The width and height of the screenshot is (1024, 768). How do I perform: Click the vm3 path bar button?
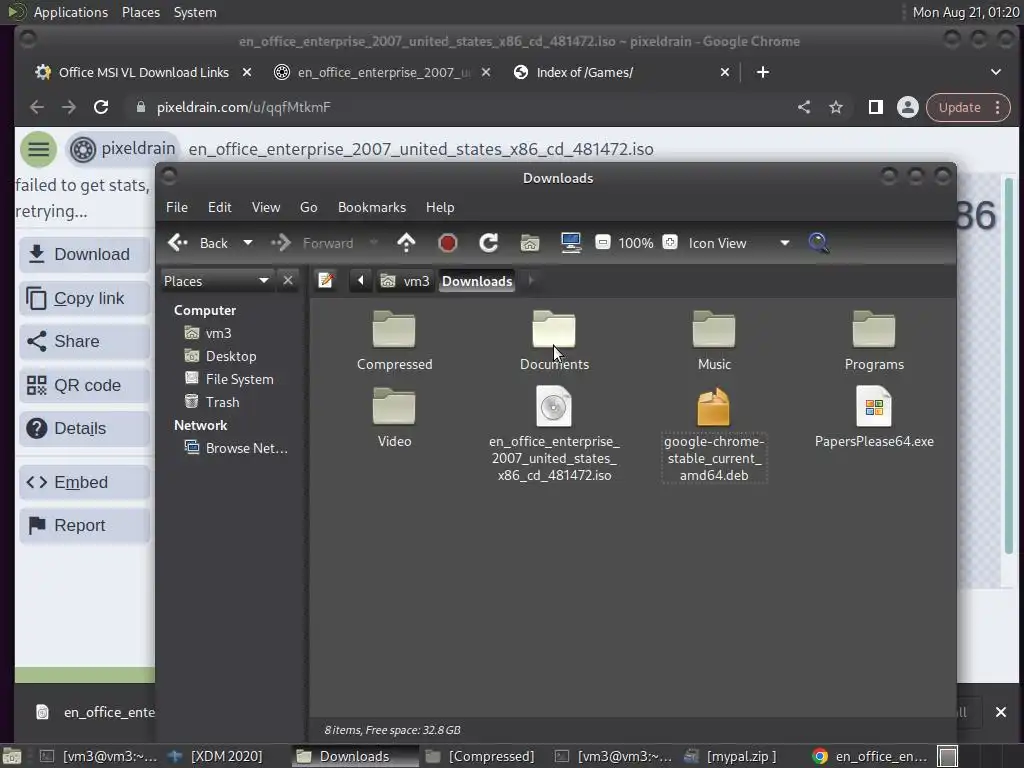pos(406,281)
